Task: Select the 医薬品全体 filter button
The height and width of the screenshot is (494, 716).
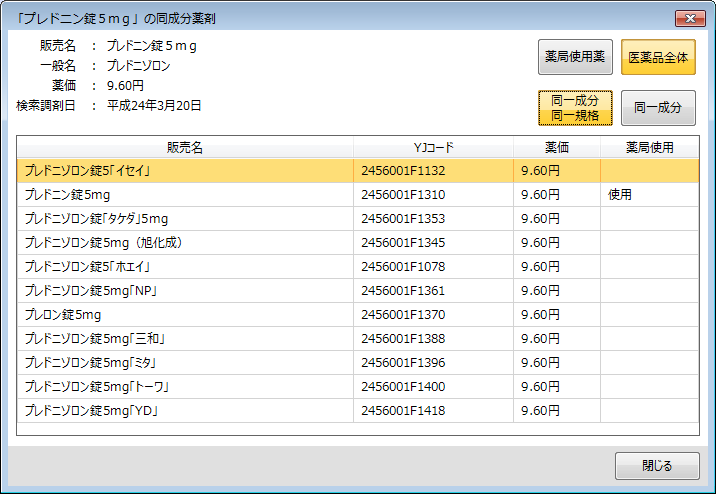Action: pos(658,57)
